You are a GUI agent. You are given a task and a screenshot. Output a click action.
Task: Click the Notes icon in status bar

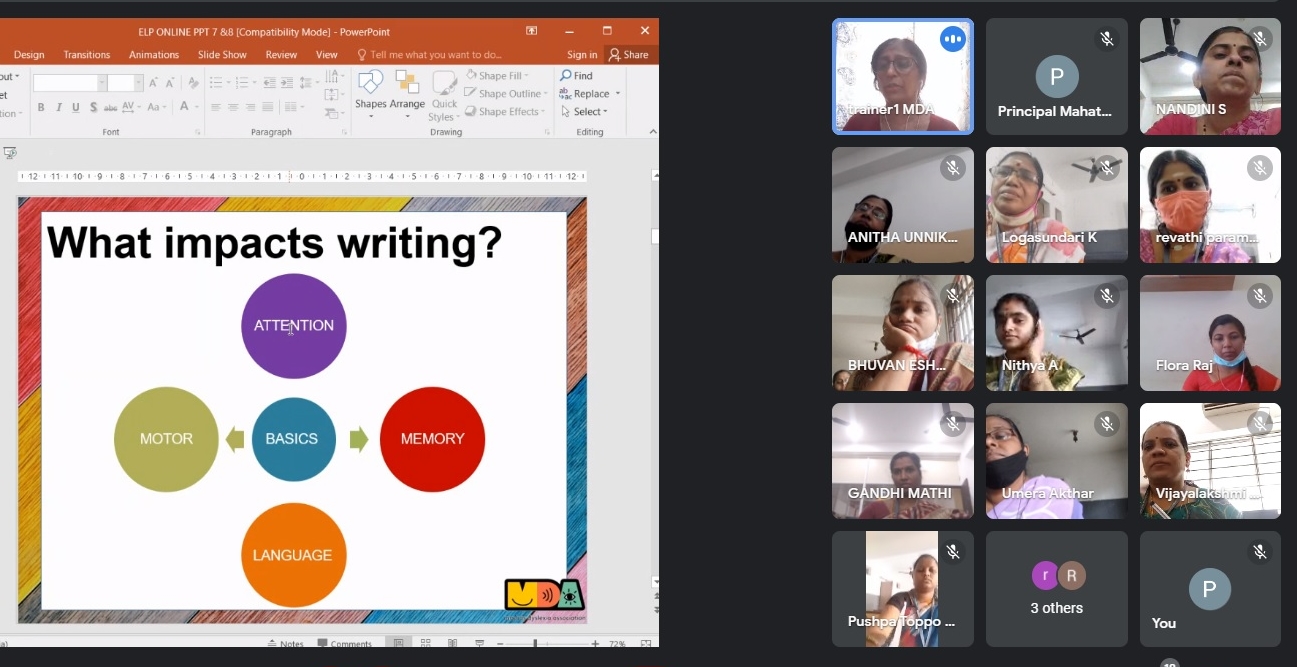(285, 643)
